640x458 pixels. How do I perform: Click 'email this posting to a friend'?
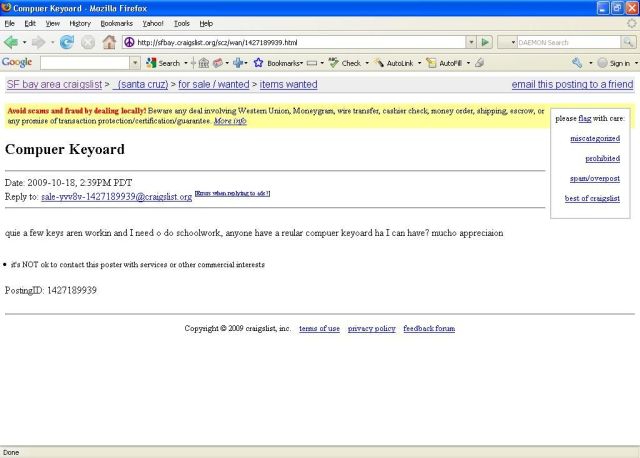coord(572,85)
